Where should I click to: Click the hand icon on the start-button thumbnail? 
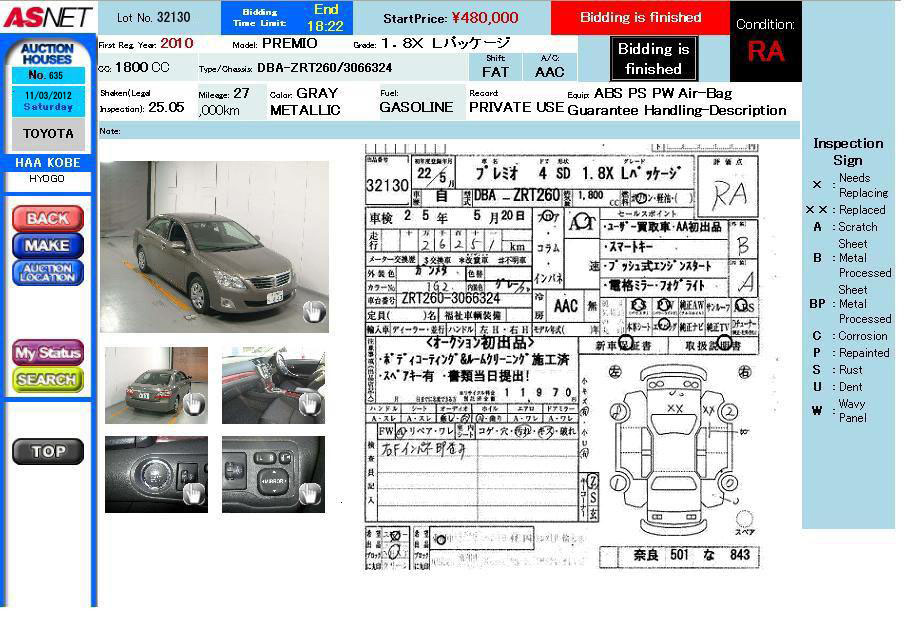pos(192,492)
